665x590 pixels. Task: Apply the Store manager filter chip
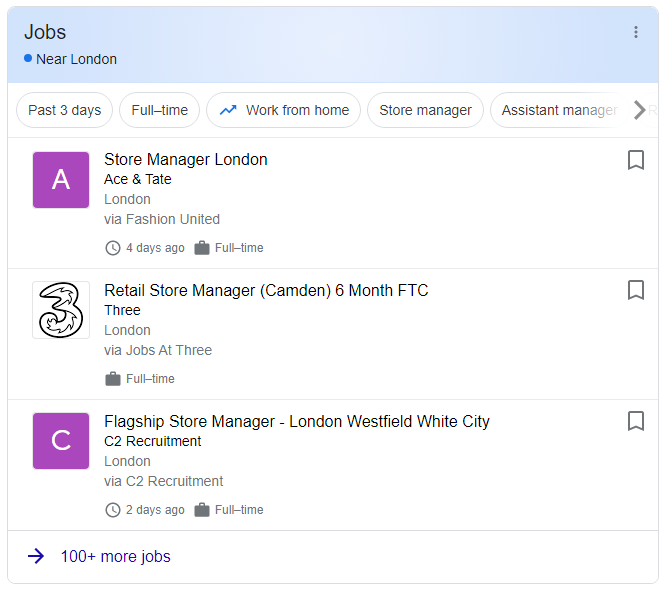(x=425, y=110)
